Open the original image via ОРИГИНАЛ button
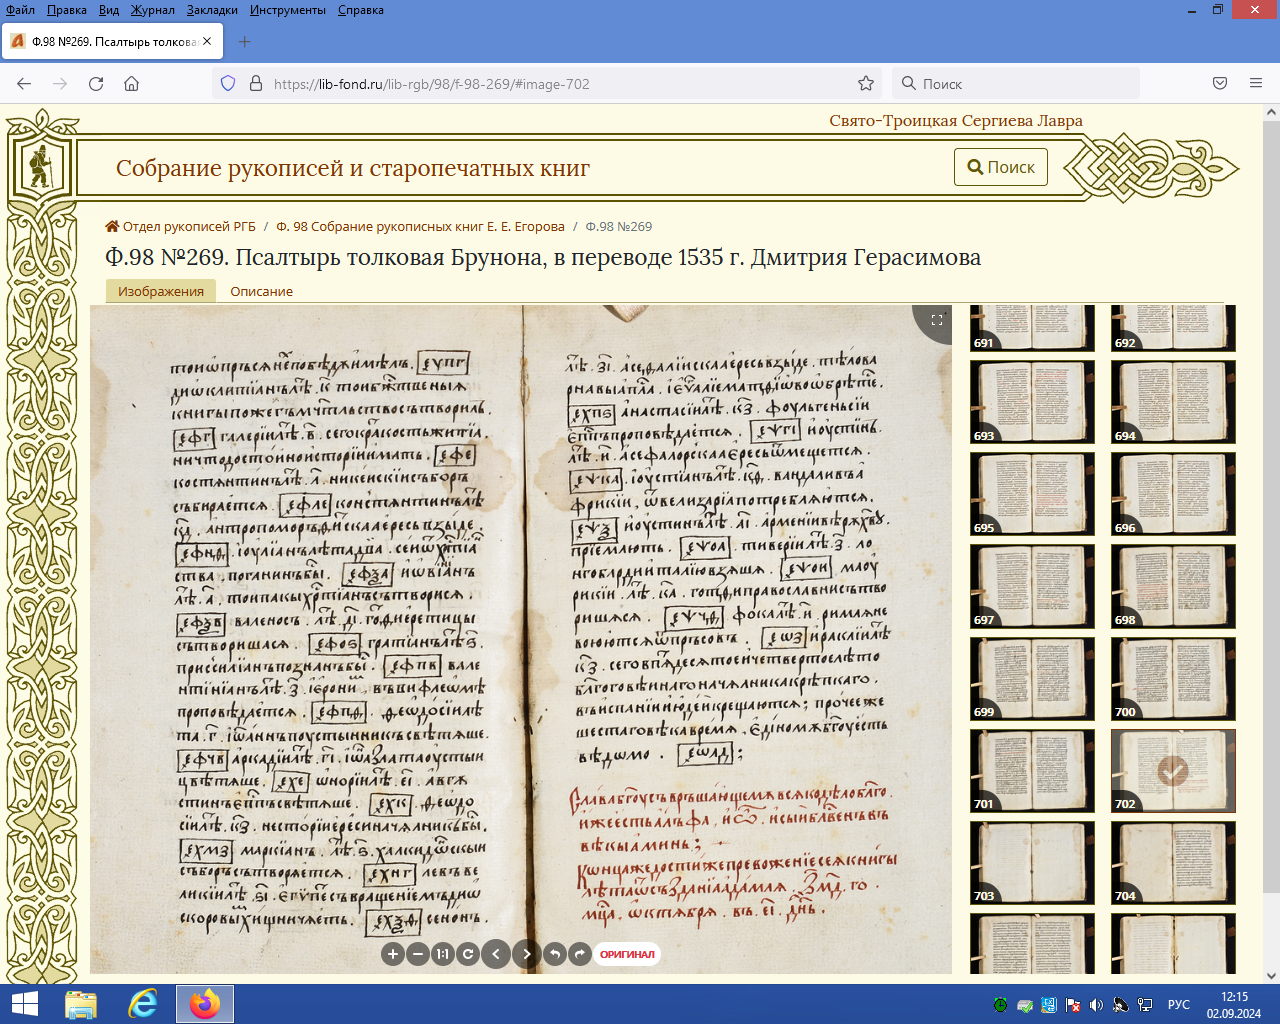The image size is (1280, 1024). [x=627, y=954]
